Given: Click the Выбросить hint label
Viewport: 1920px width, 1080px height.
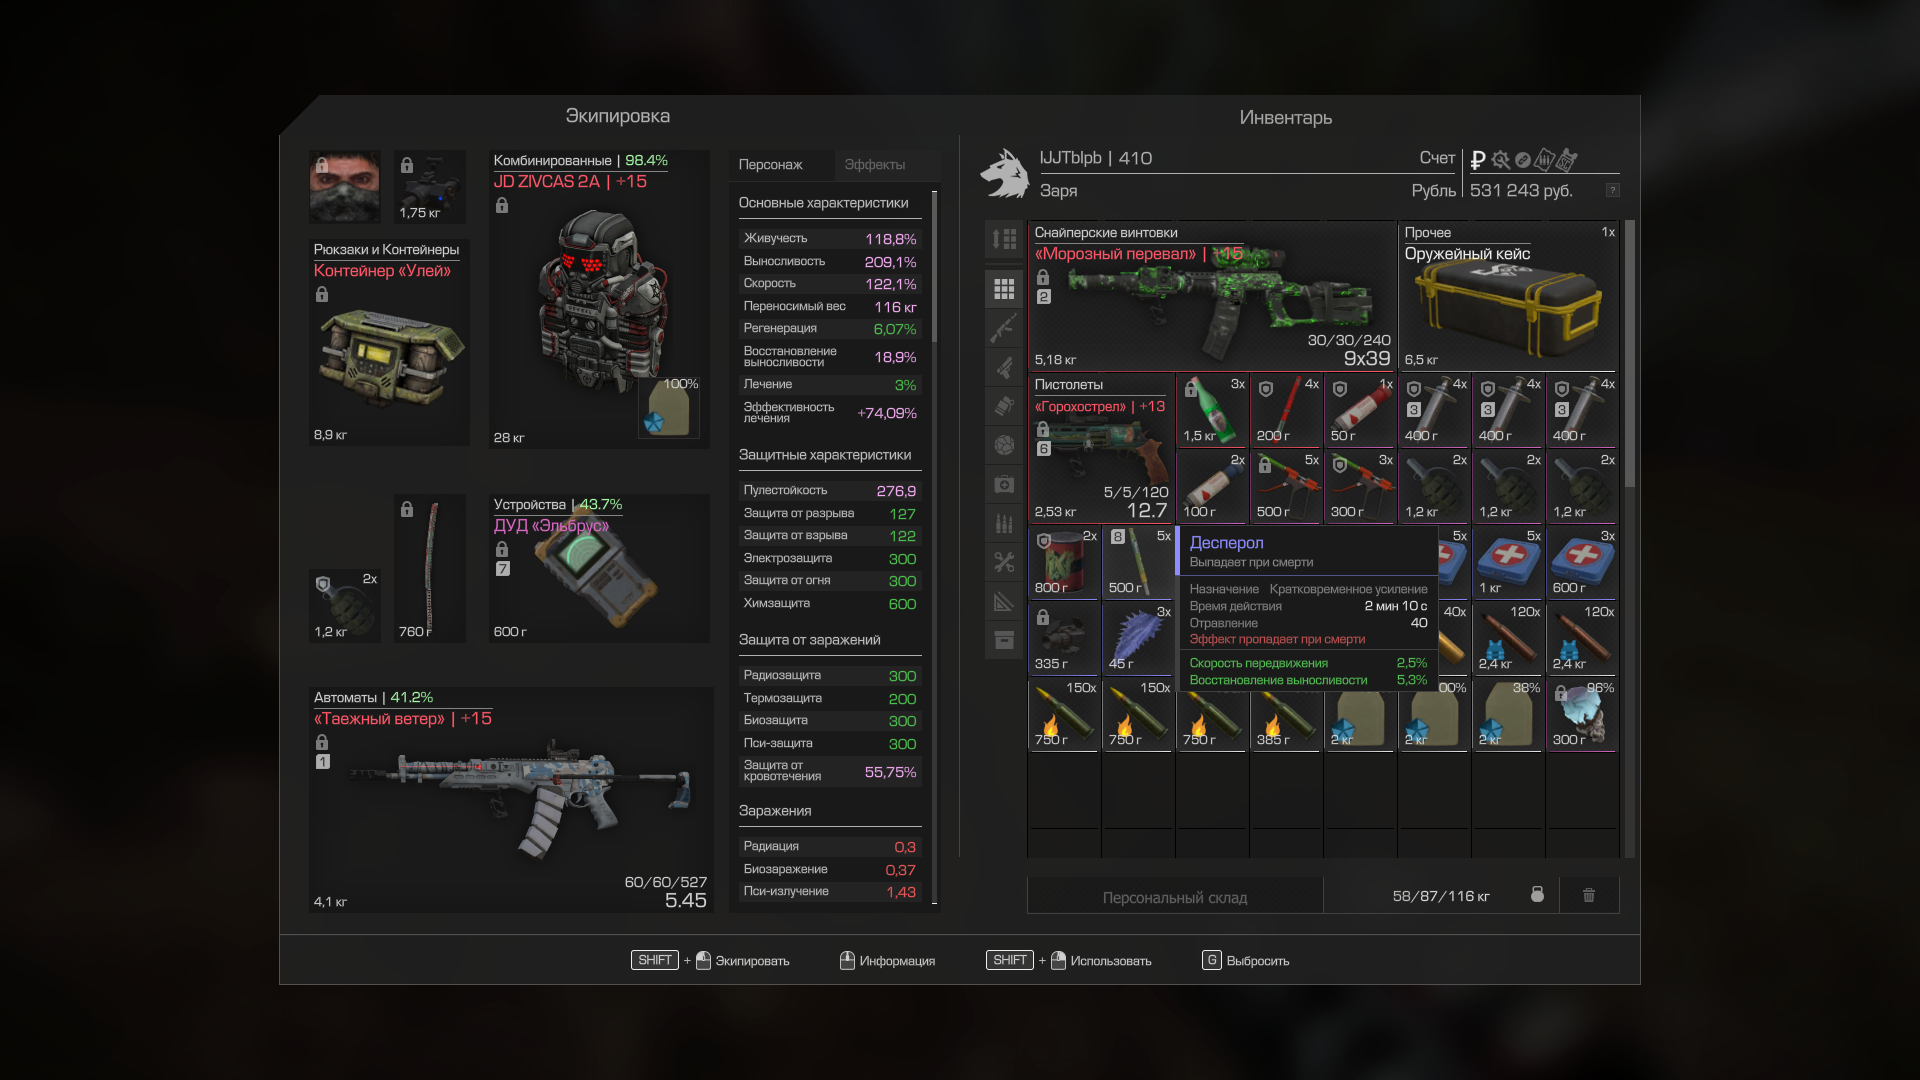Looking at the screenshot, I should click(x=1258, y=961).
